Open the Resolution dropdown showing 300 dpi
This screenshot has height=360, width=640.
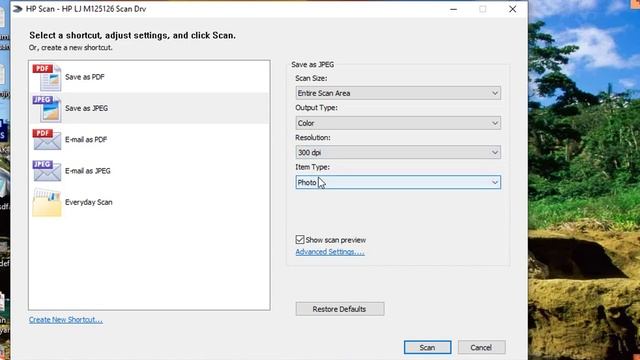coord(398,153)
